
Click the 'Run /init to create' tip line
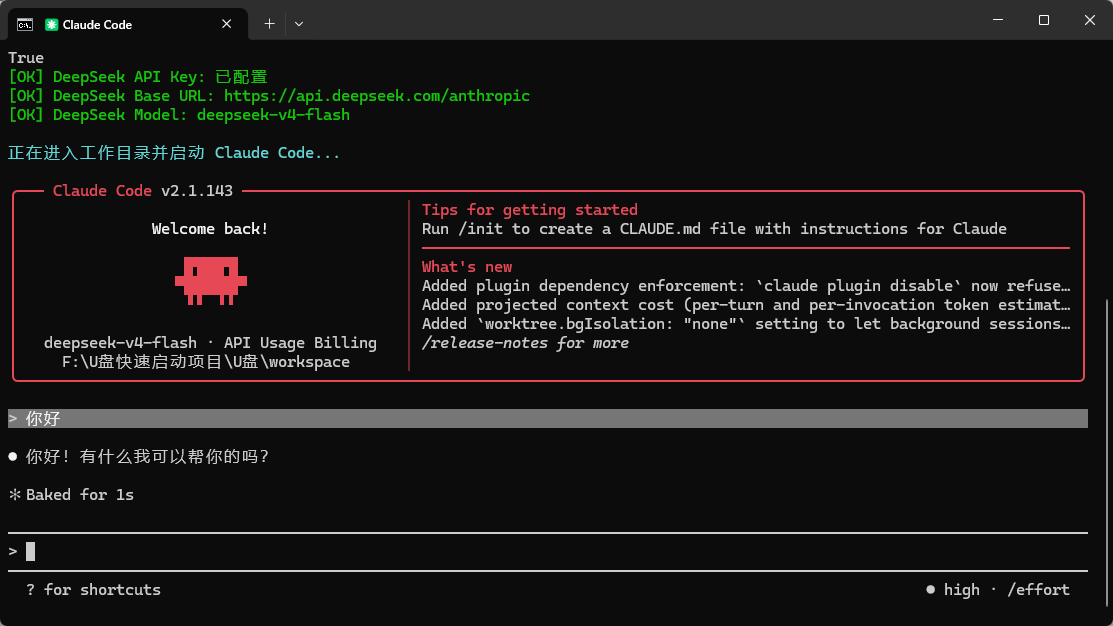pos(714,229)
